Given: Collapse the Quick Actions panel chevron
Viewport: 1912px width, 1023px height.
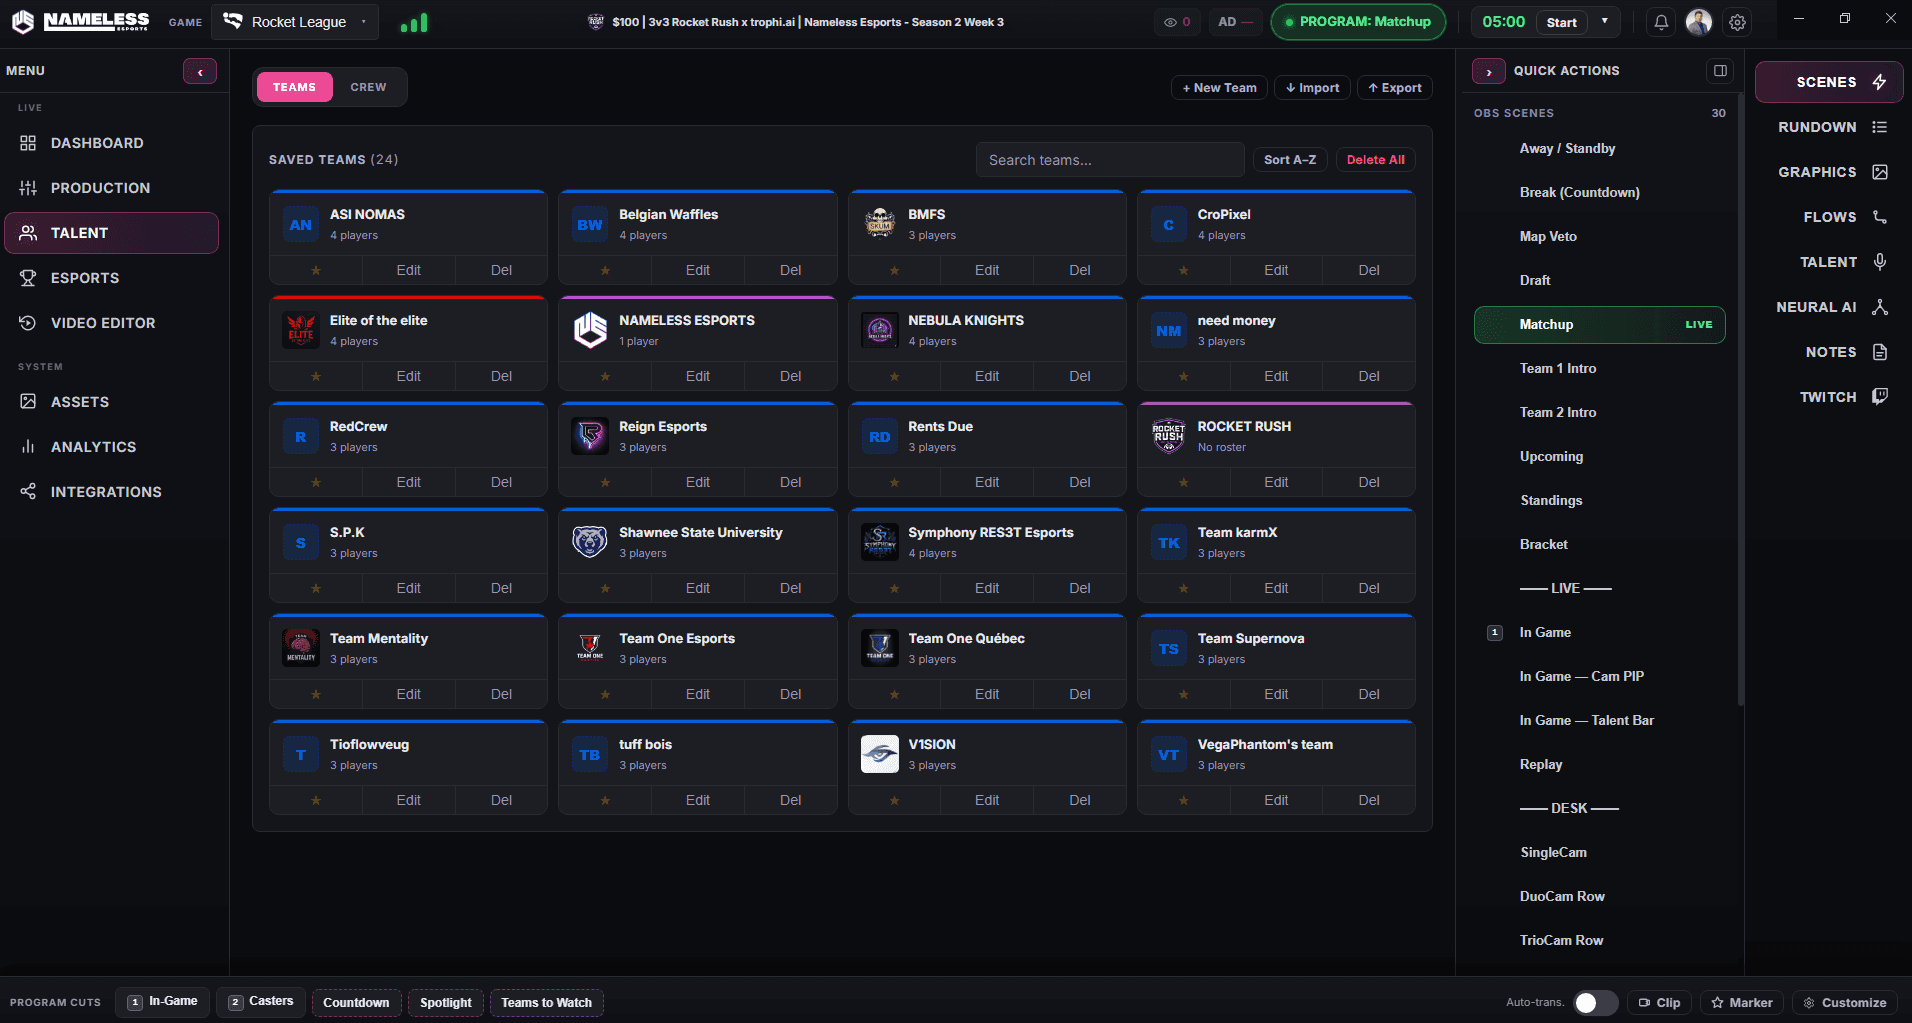Looking at the screenshot, I should click(x=1489, y=71).
